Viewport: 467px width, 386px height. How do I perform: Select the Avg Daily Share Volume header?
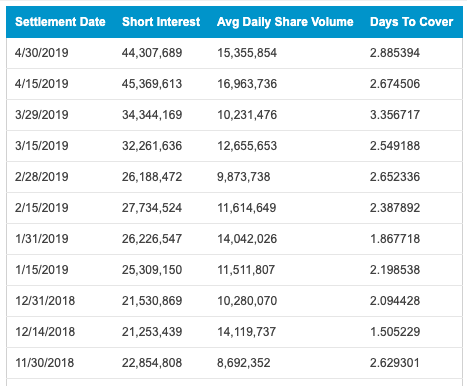point(285,22)
